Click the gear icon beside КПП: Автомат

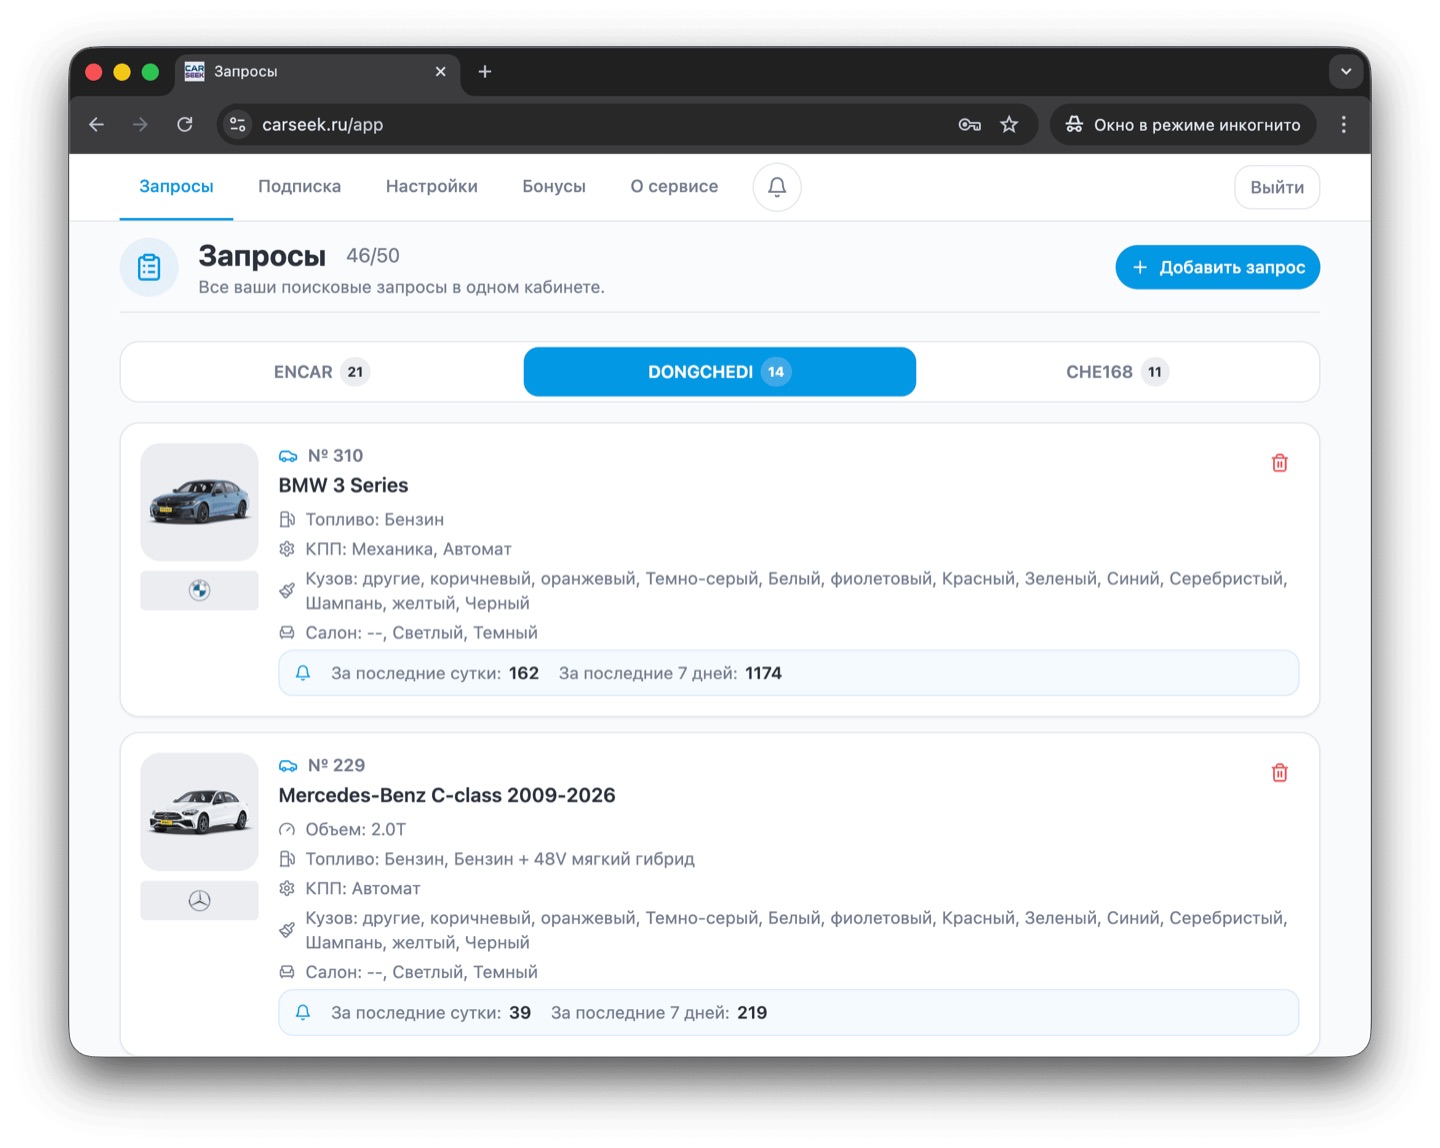point(287,888)
